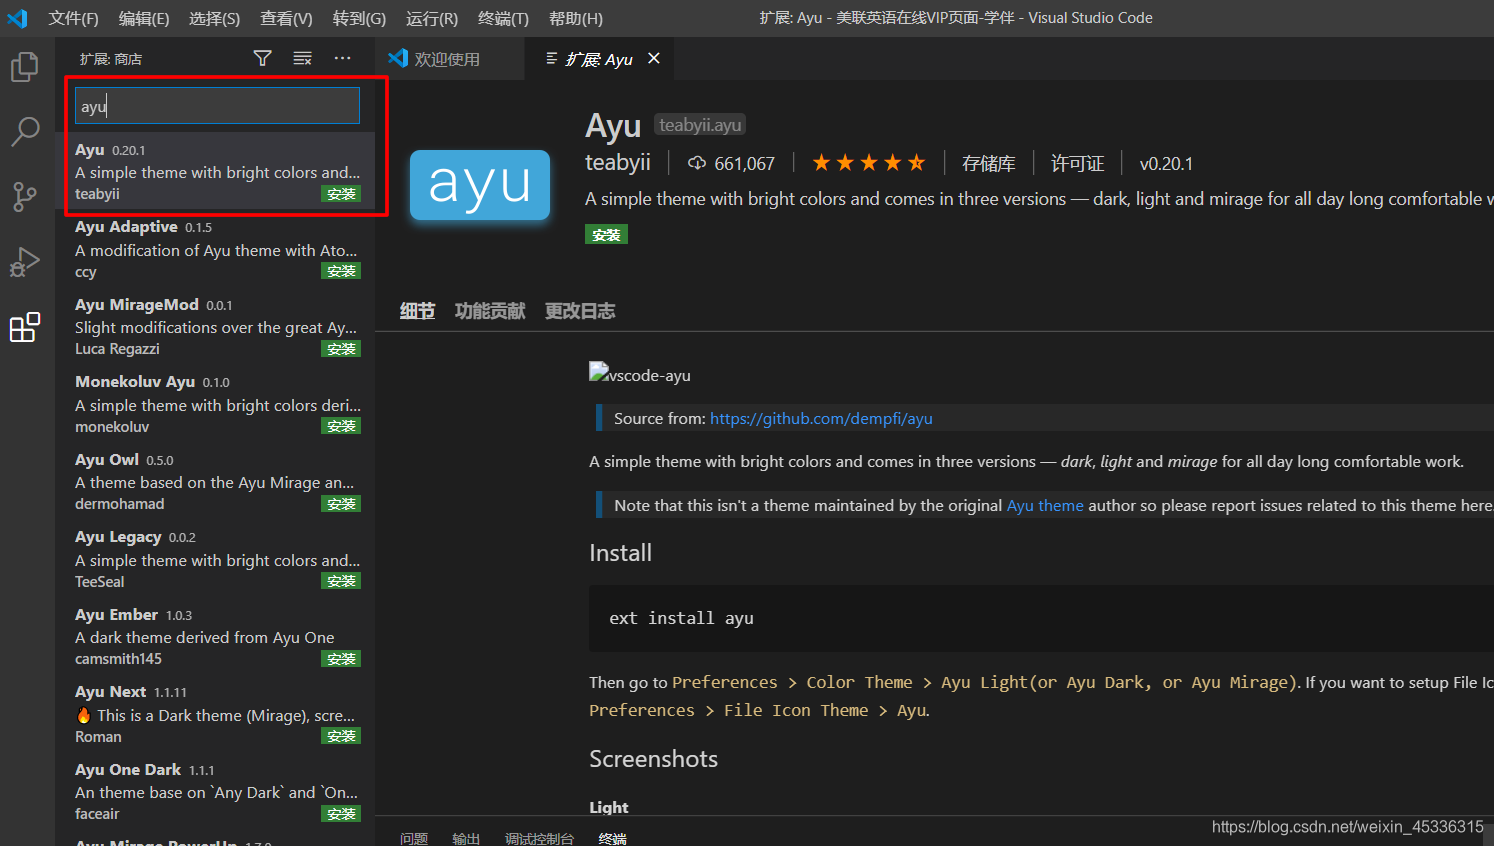Close the 扩展 Ayu editor tab
This screenshot has width=1494, height=846.
tap(654, 58)
